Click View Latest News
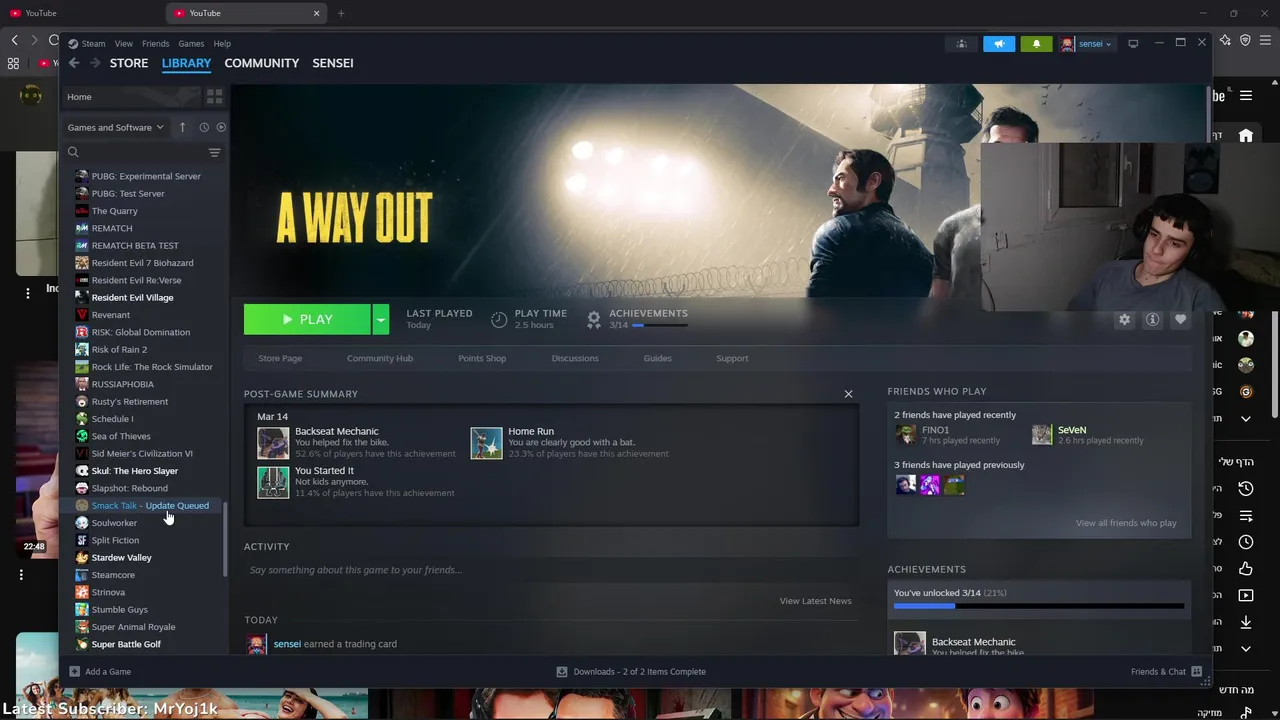Screen dimensions: 1280x720 tap(815, 601)
